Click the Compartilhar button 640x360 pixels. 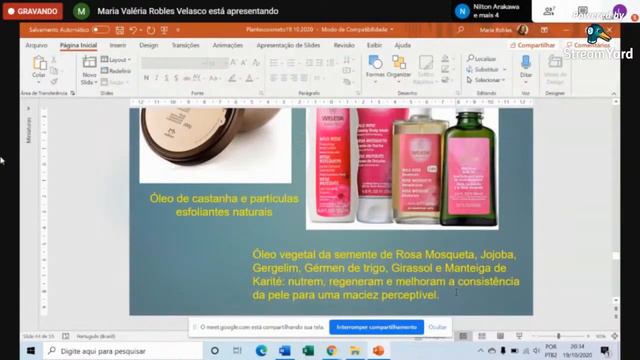[533, 45]
